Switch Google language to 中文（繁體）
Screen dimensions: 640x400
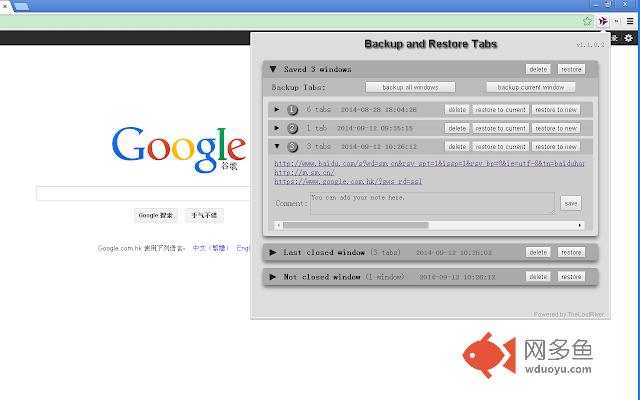tap(211, 248)
